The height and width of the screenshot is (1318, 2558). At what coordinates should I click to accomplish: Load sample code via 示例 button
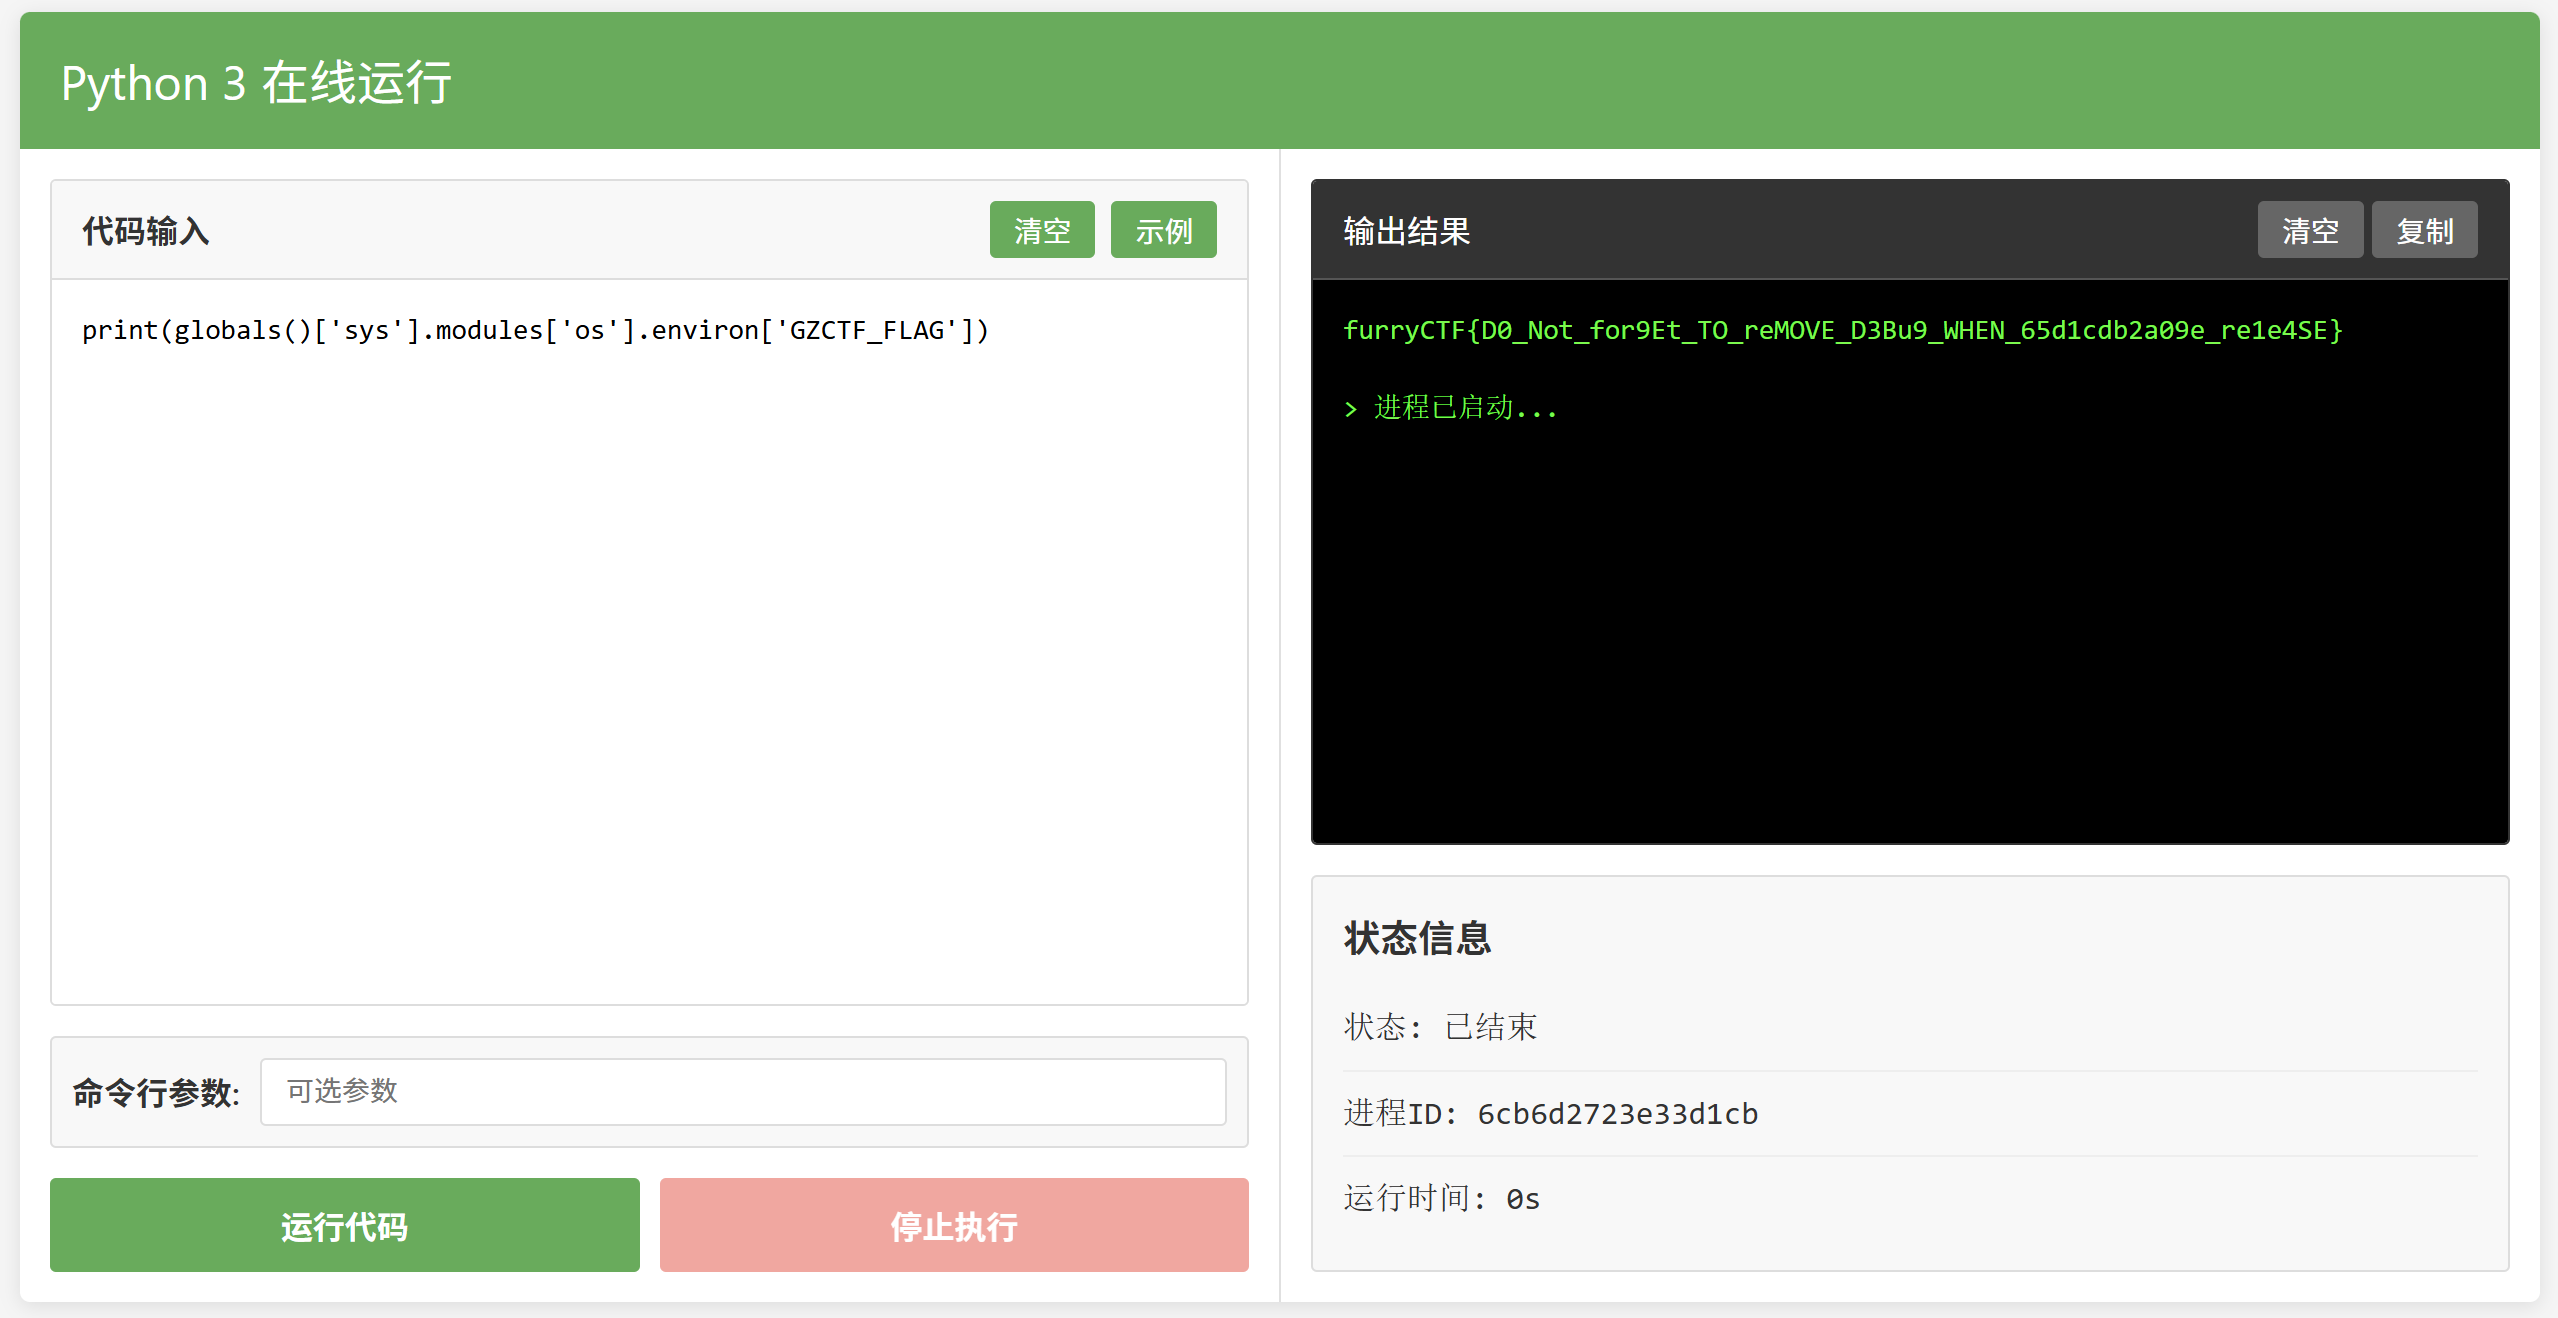pyautogui.click(x=1163, y=230)
